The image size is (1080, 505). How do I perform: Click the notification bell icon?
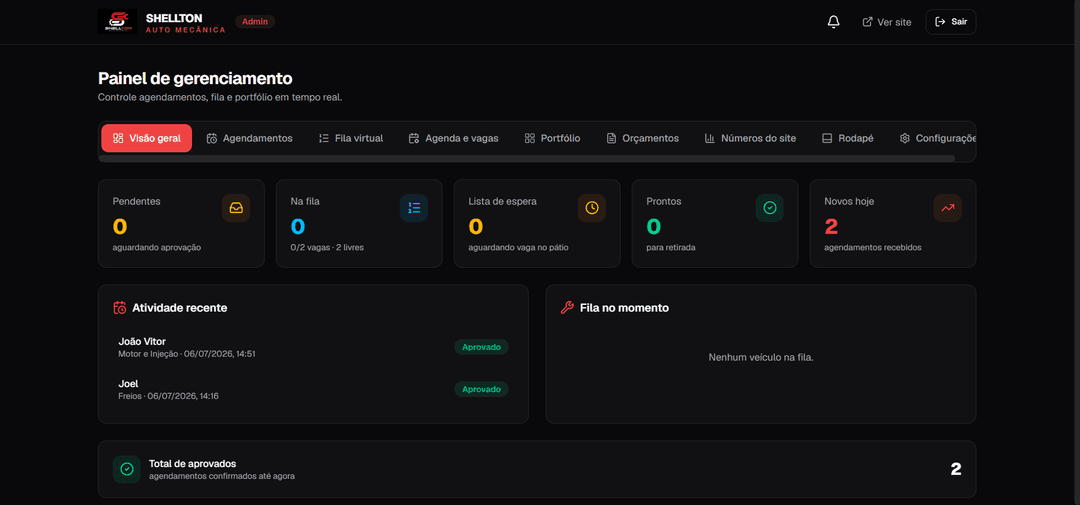coord(833,22)
